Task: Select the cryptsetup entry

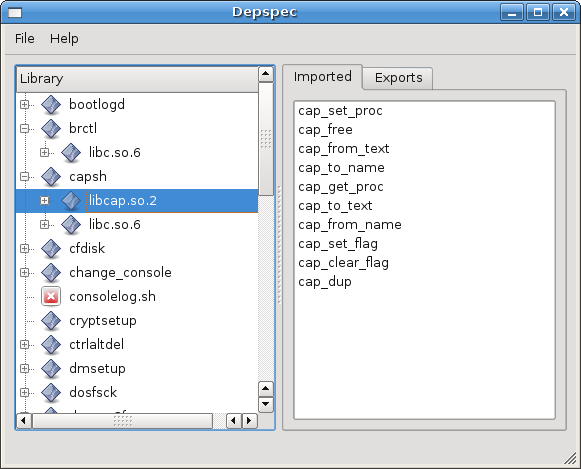Action: point(103,321)
